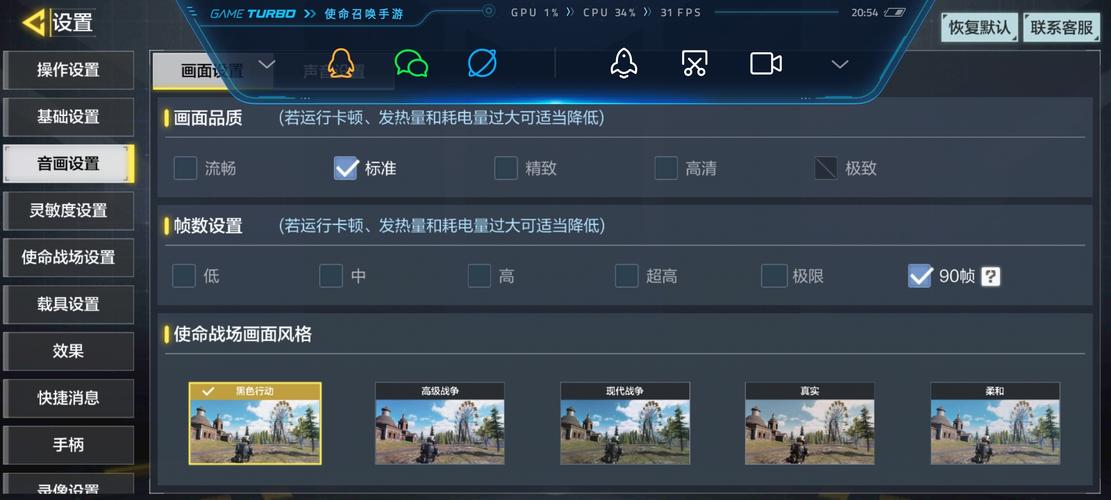1111x500 pixels.
Task: Check the battery indicator in Game Turbo bar
Action: pyautogui.click(x=896, y=13)
